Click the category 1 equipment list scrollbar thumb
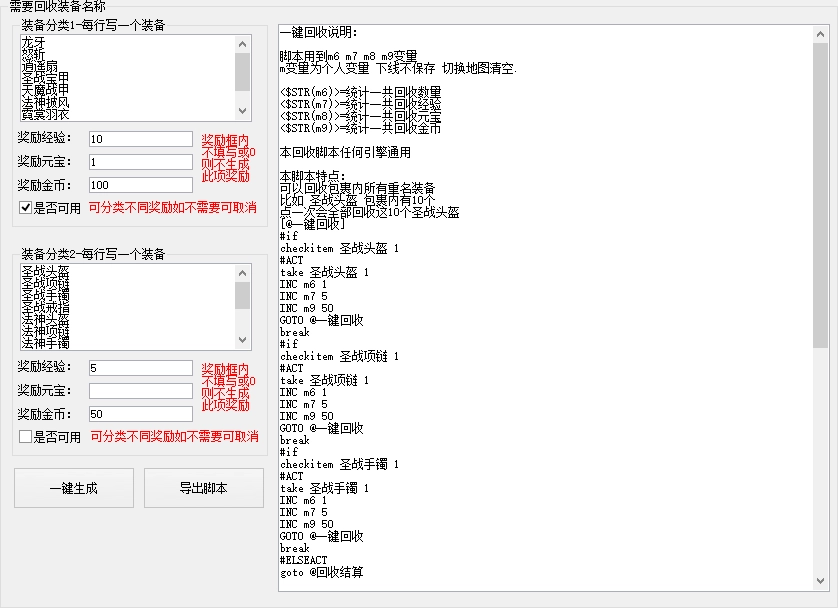The height and width of the screenshot is (608, 838). pos(242,72)
